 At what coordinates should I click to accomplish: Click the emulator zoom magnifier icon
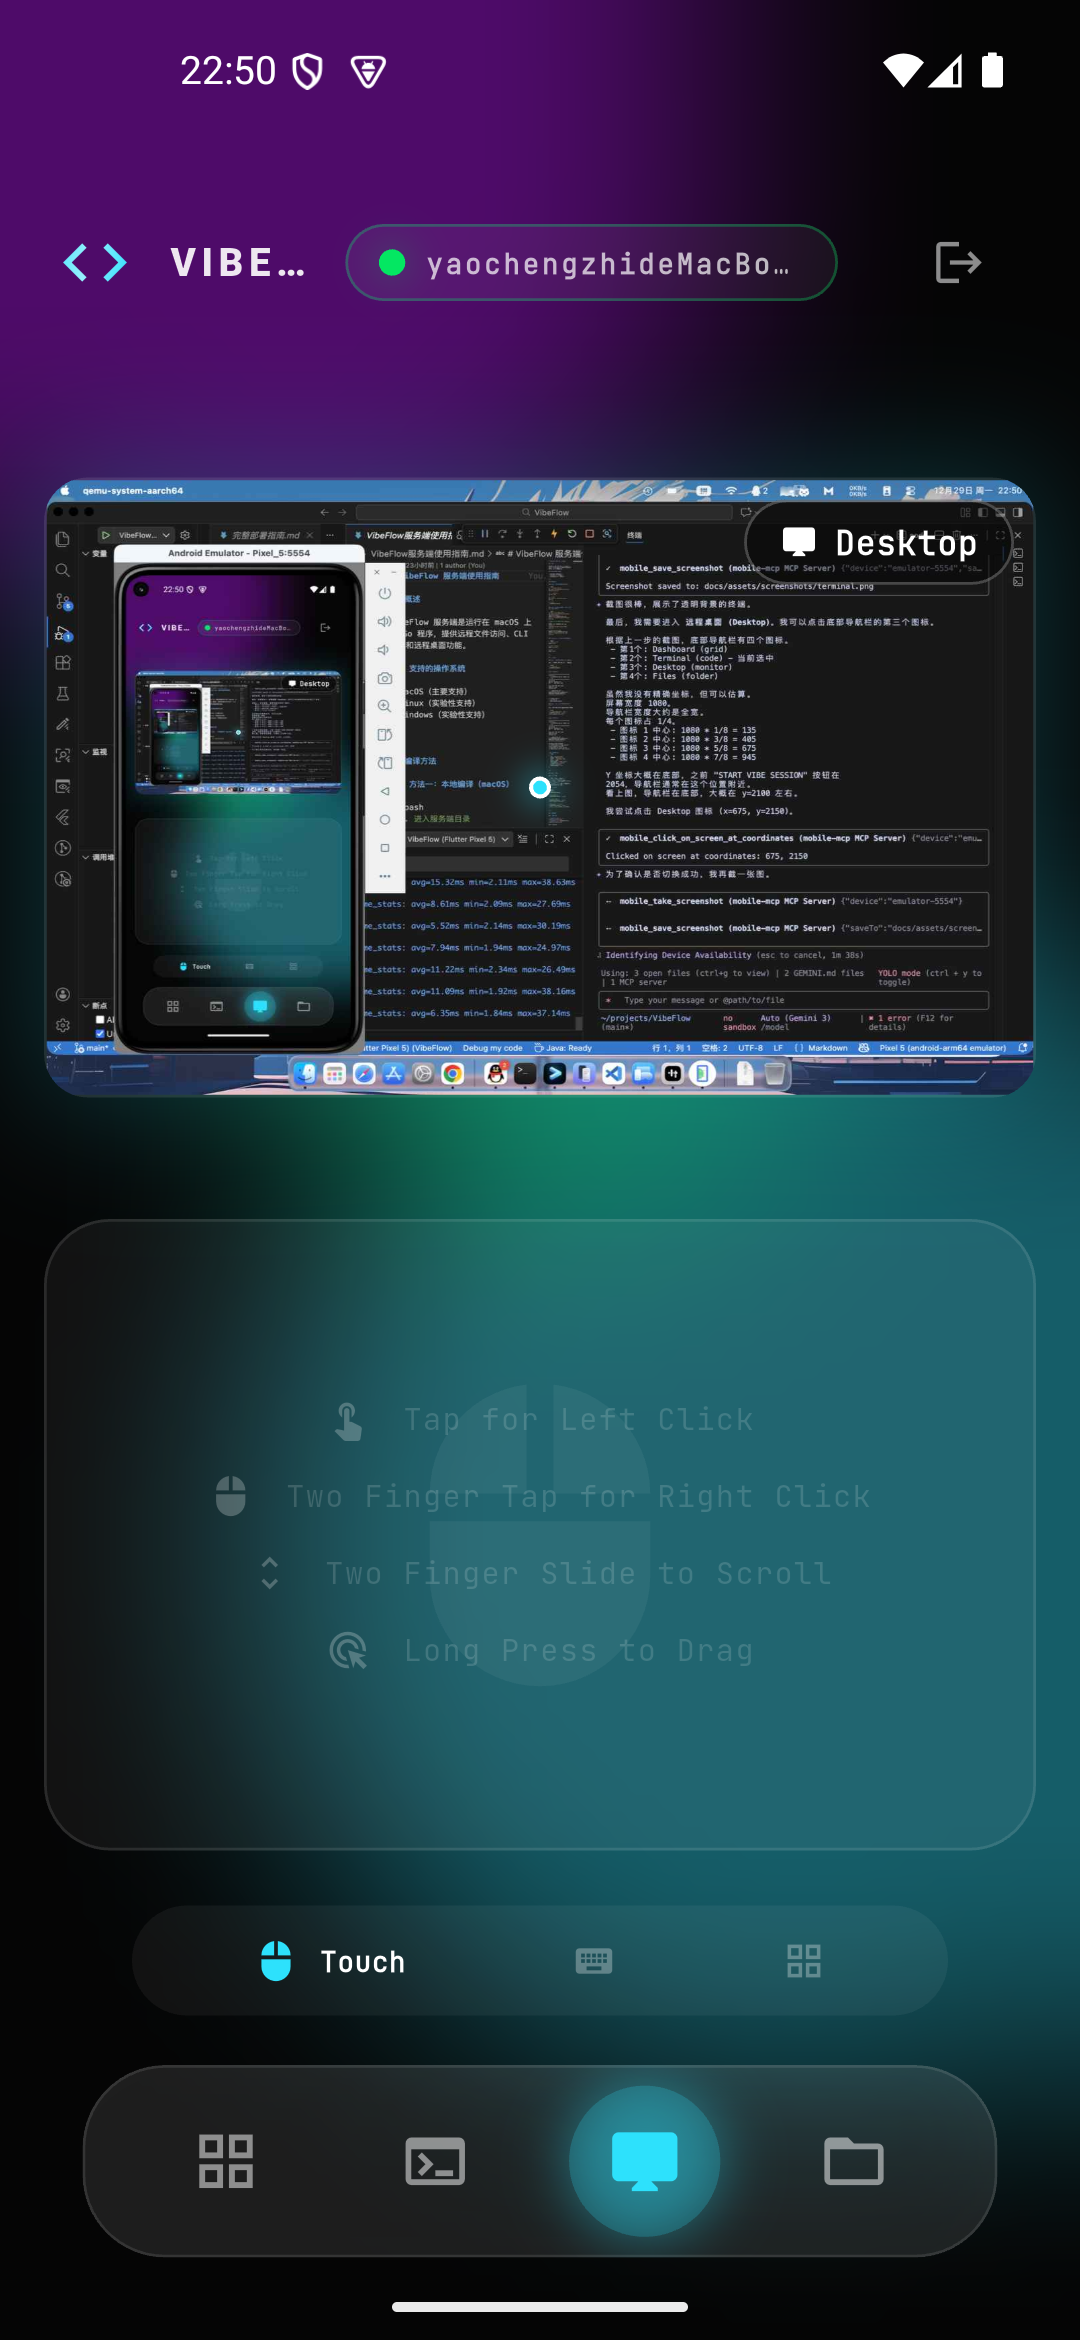click(385, 706)
